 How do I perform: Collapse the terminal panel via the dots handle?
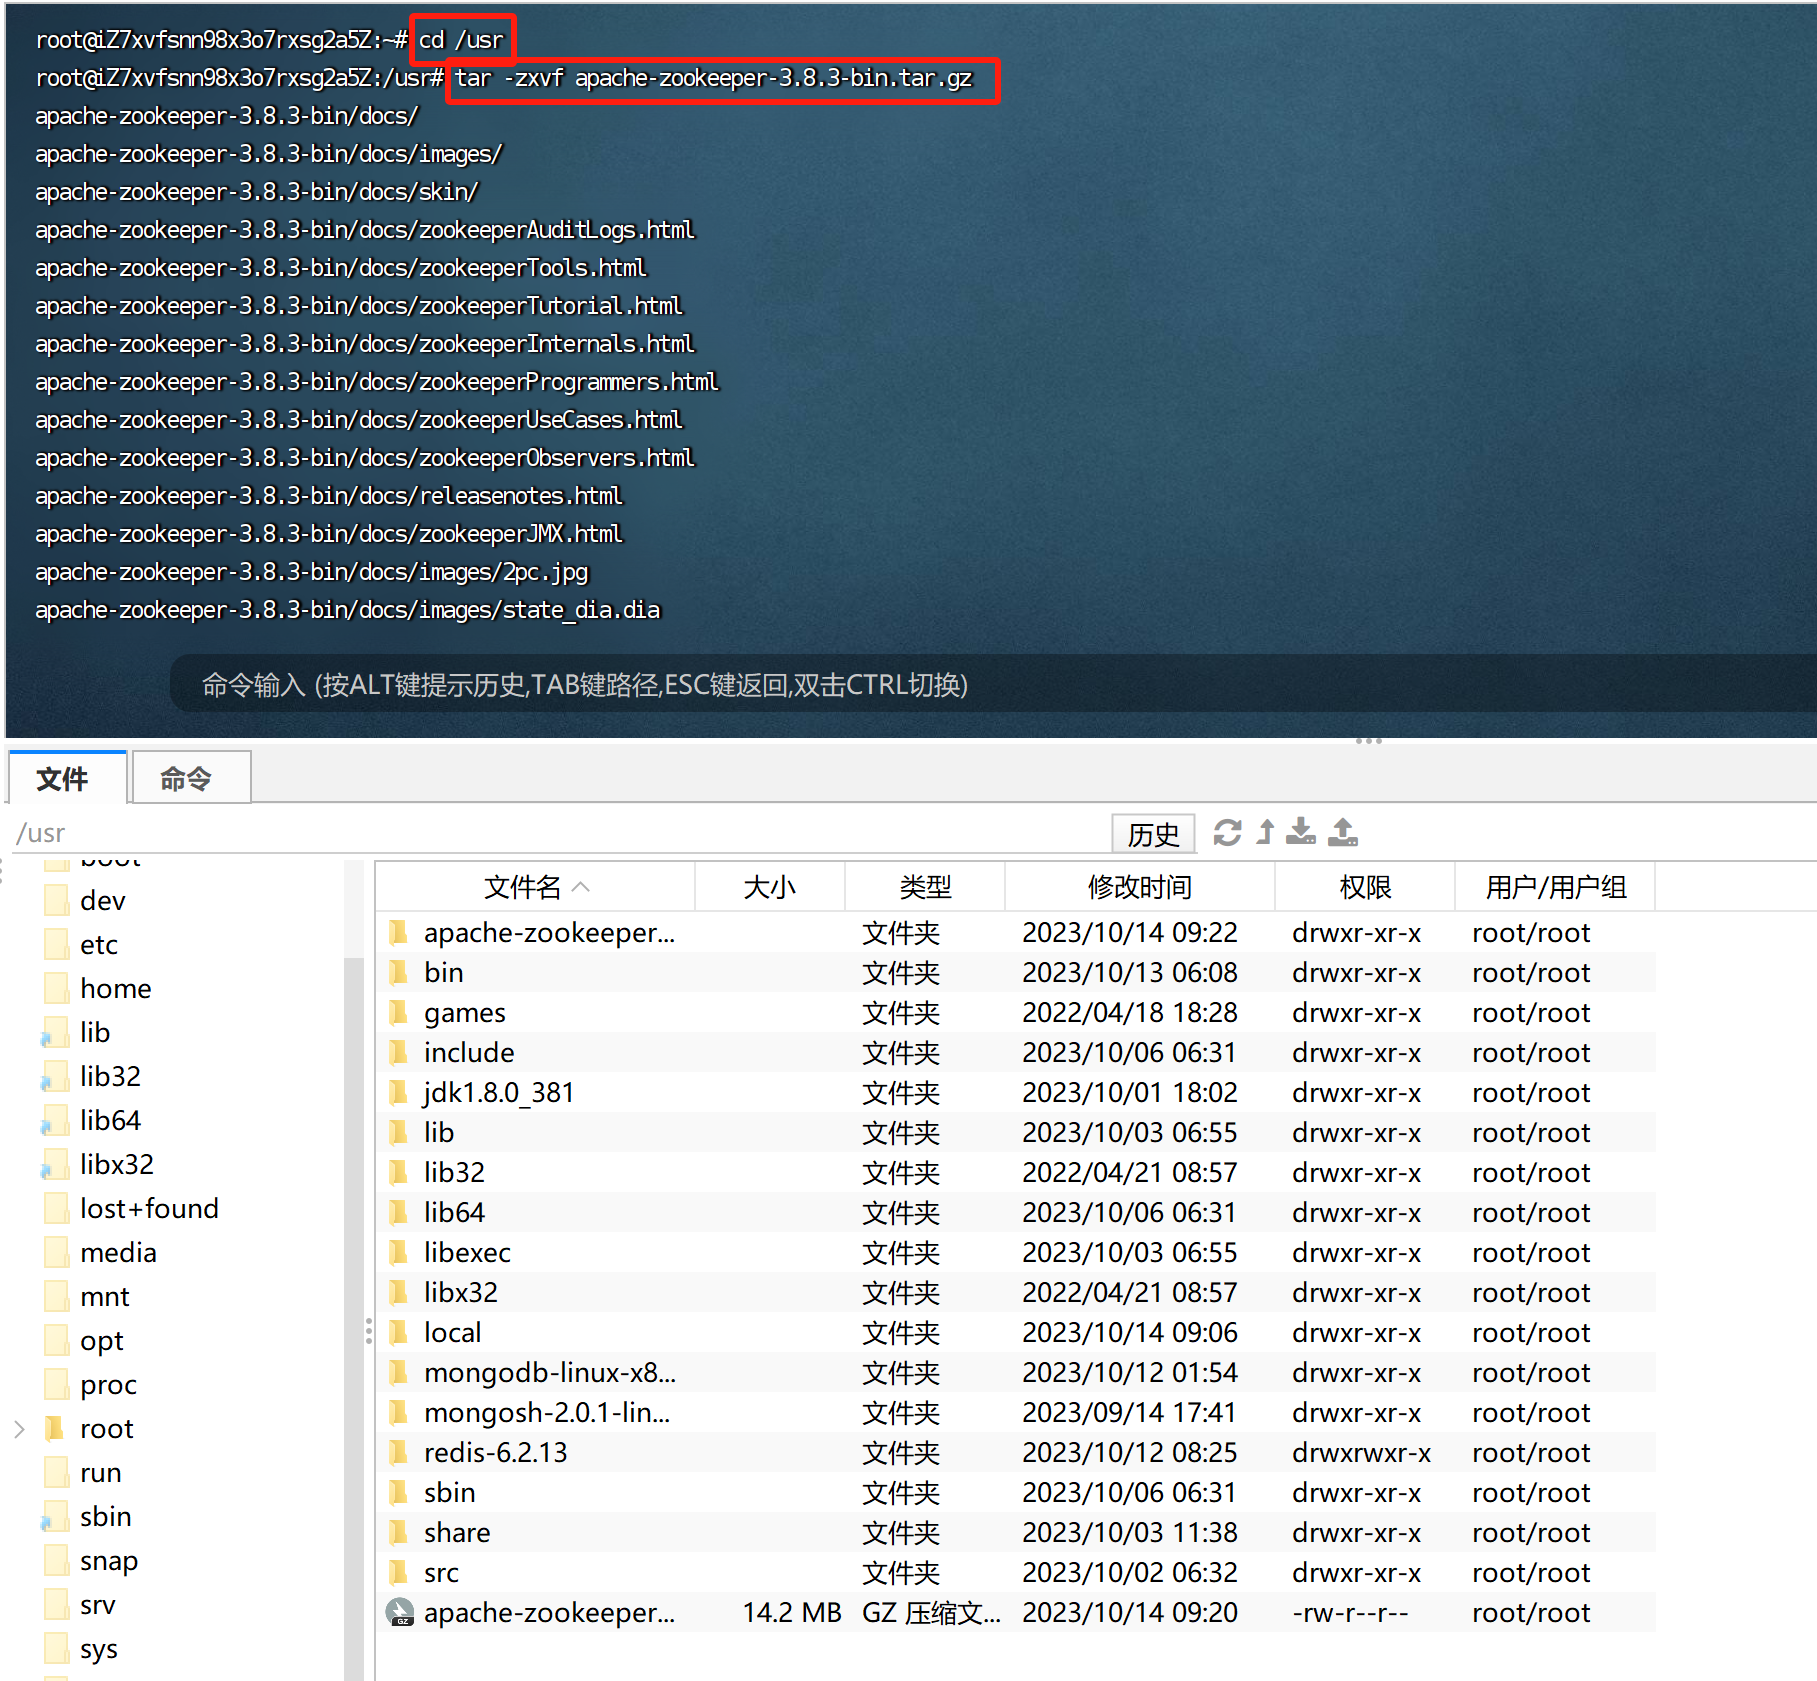click(1368, 740)
